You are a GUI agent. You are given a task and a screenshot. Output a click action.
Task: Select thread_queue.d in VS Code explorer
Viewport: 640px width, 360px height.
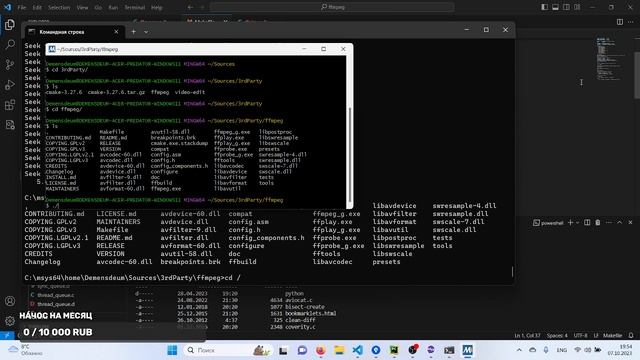(x=56, y=304)
